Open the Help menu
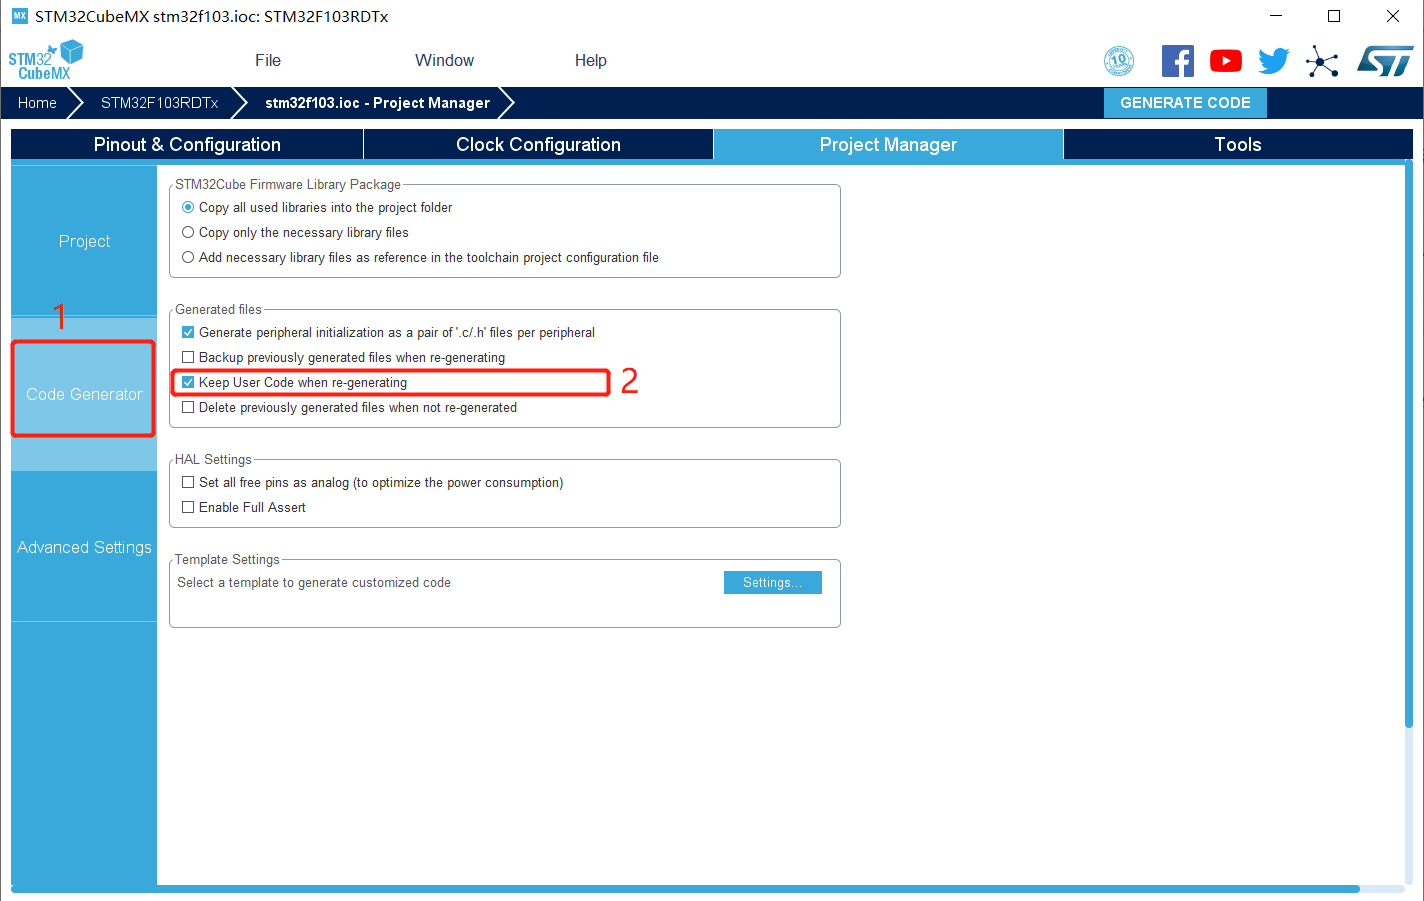Image resolution: width=1424 pixels, height=901 pixels. 591,60
